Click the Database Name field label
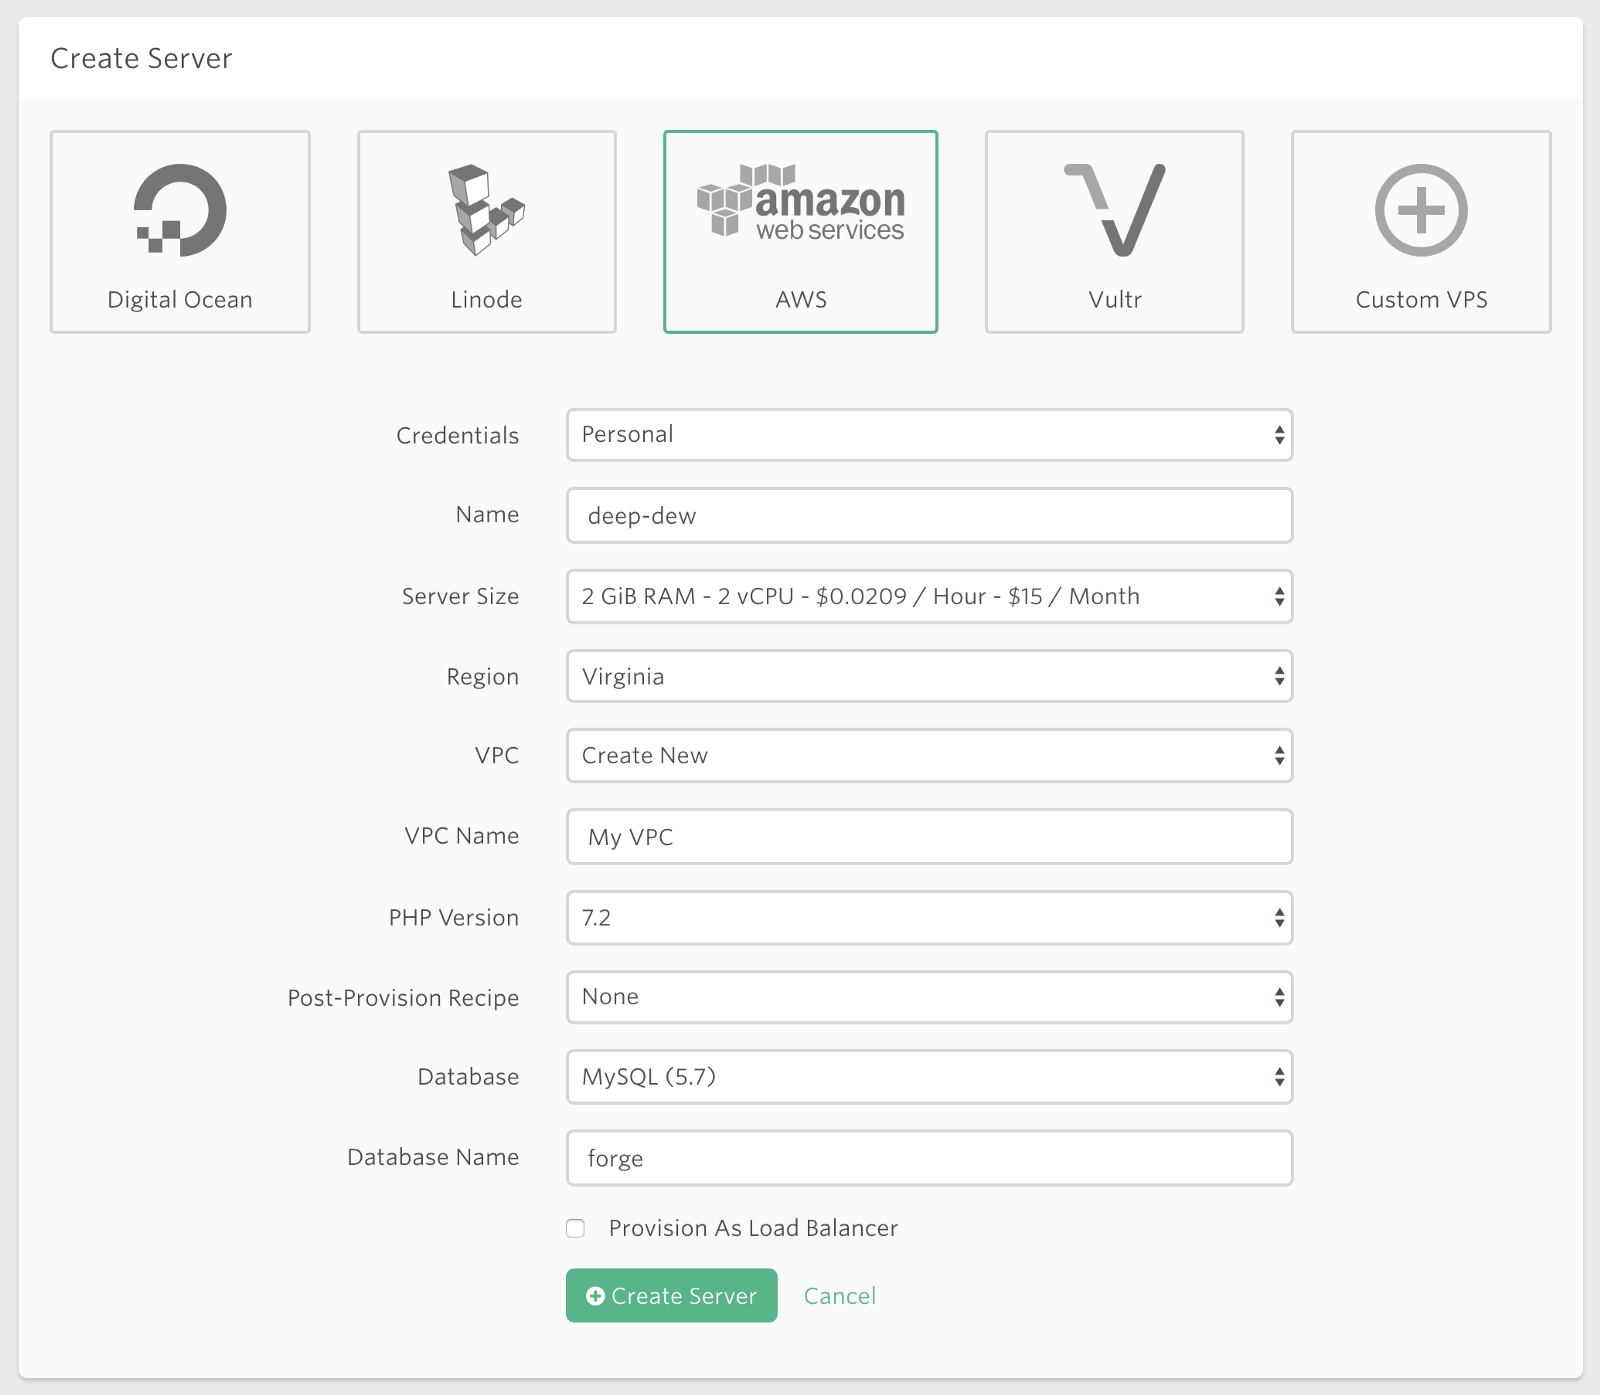The image size is (1600, 1395). coord(433,1157)
